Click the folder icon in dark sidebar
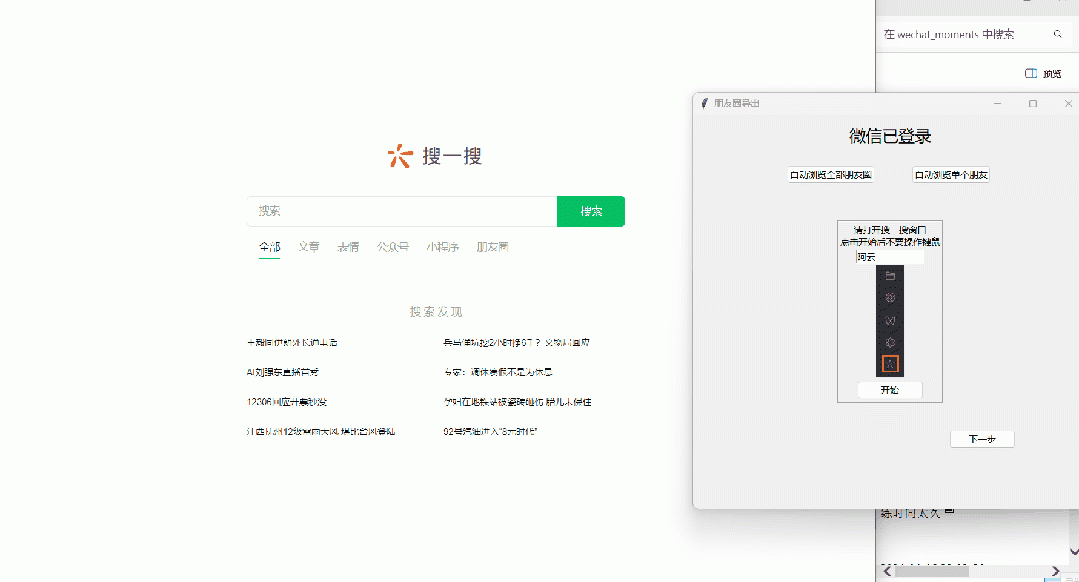The image size is (1079, 582). tap(889, 274)
